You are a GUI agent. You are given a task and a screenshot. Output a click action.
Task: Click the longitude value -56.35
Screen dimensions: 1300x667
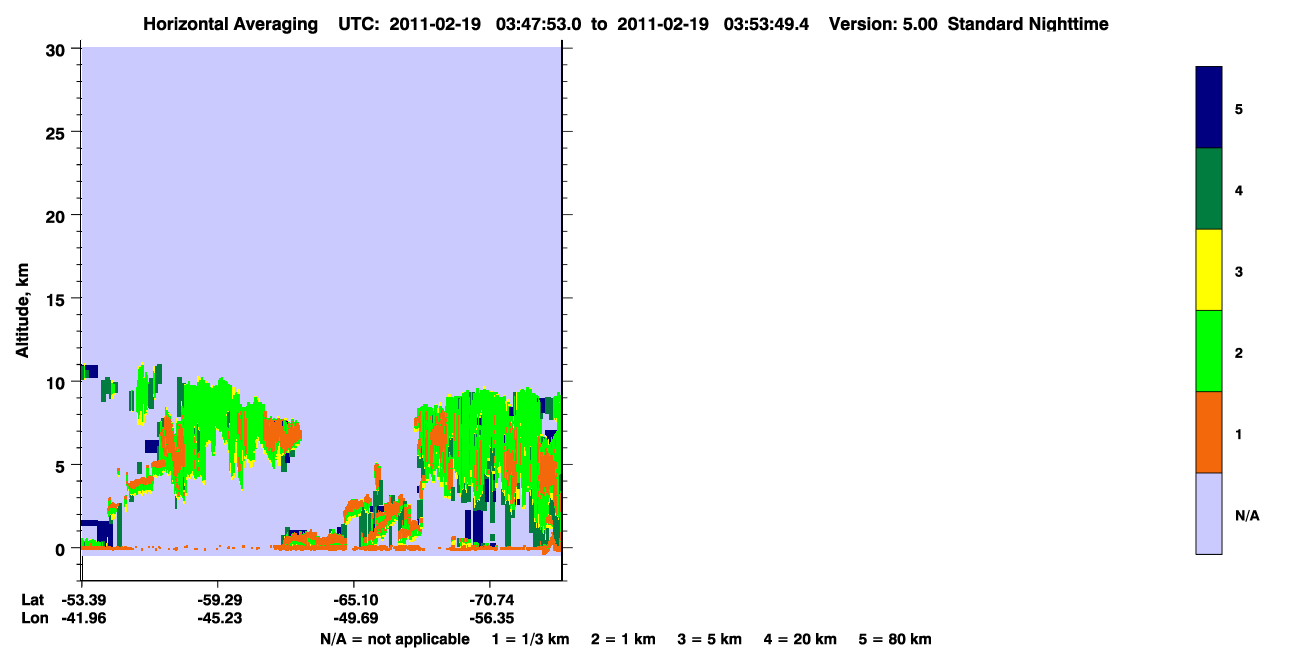pyautogui.click(x=490, y=617)
